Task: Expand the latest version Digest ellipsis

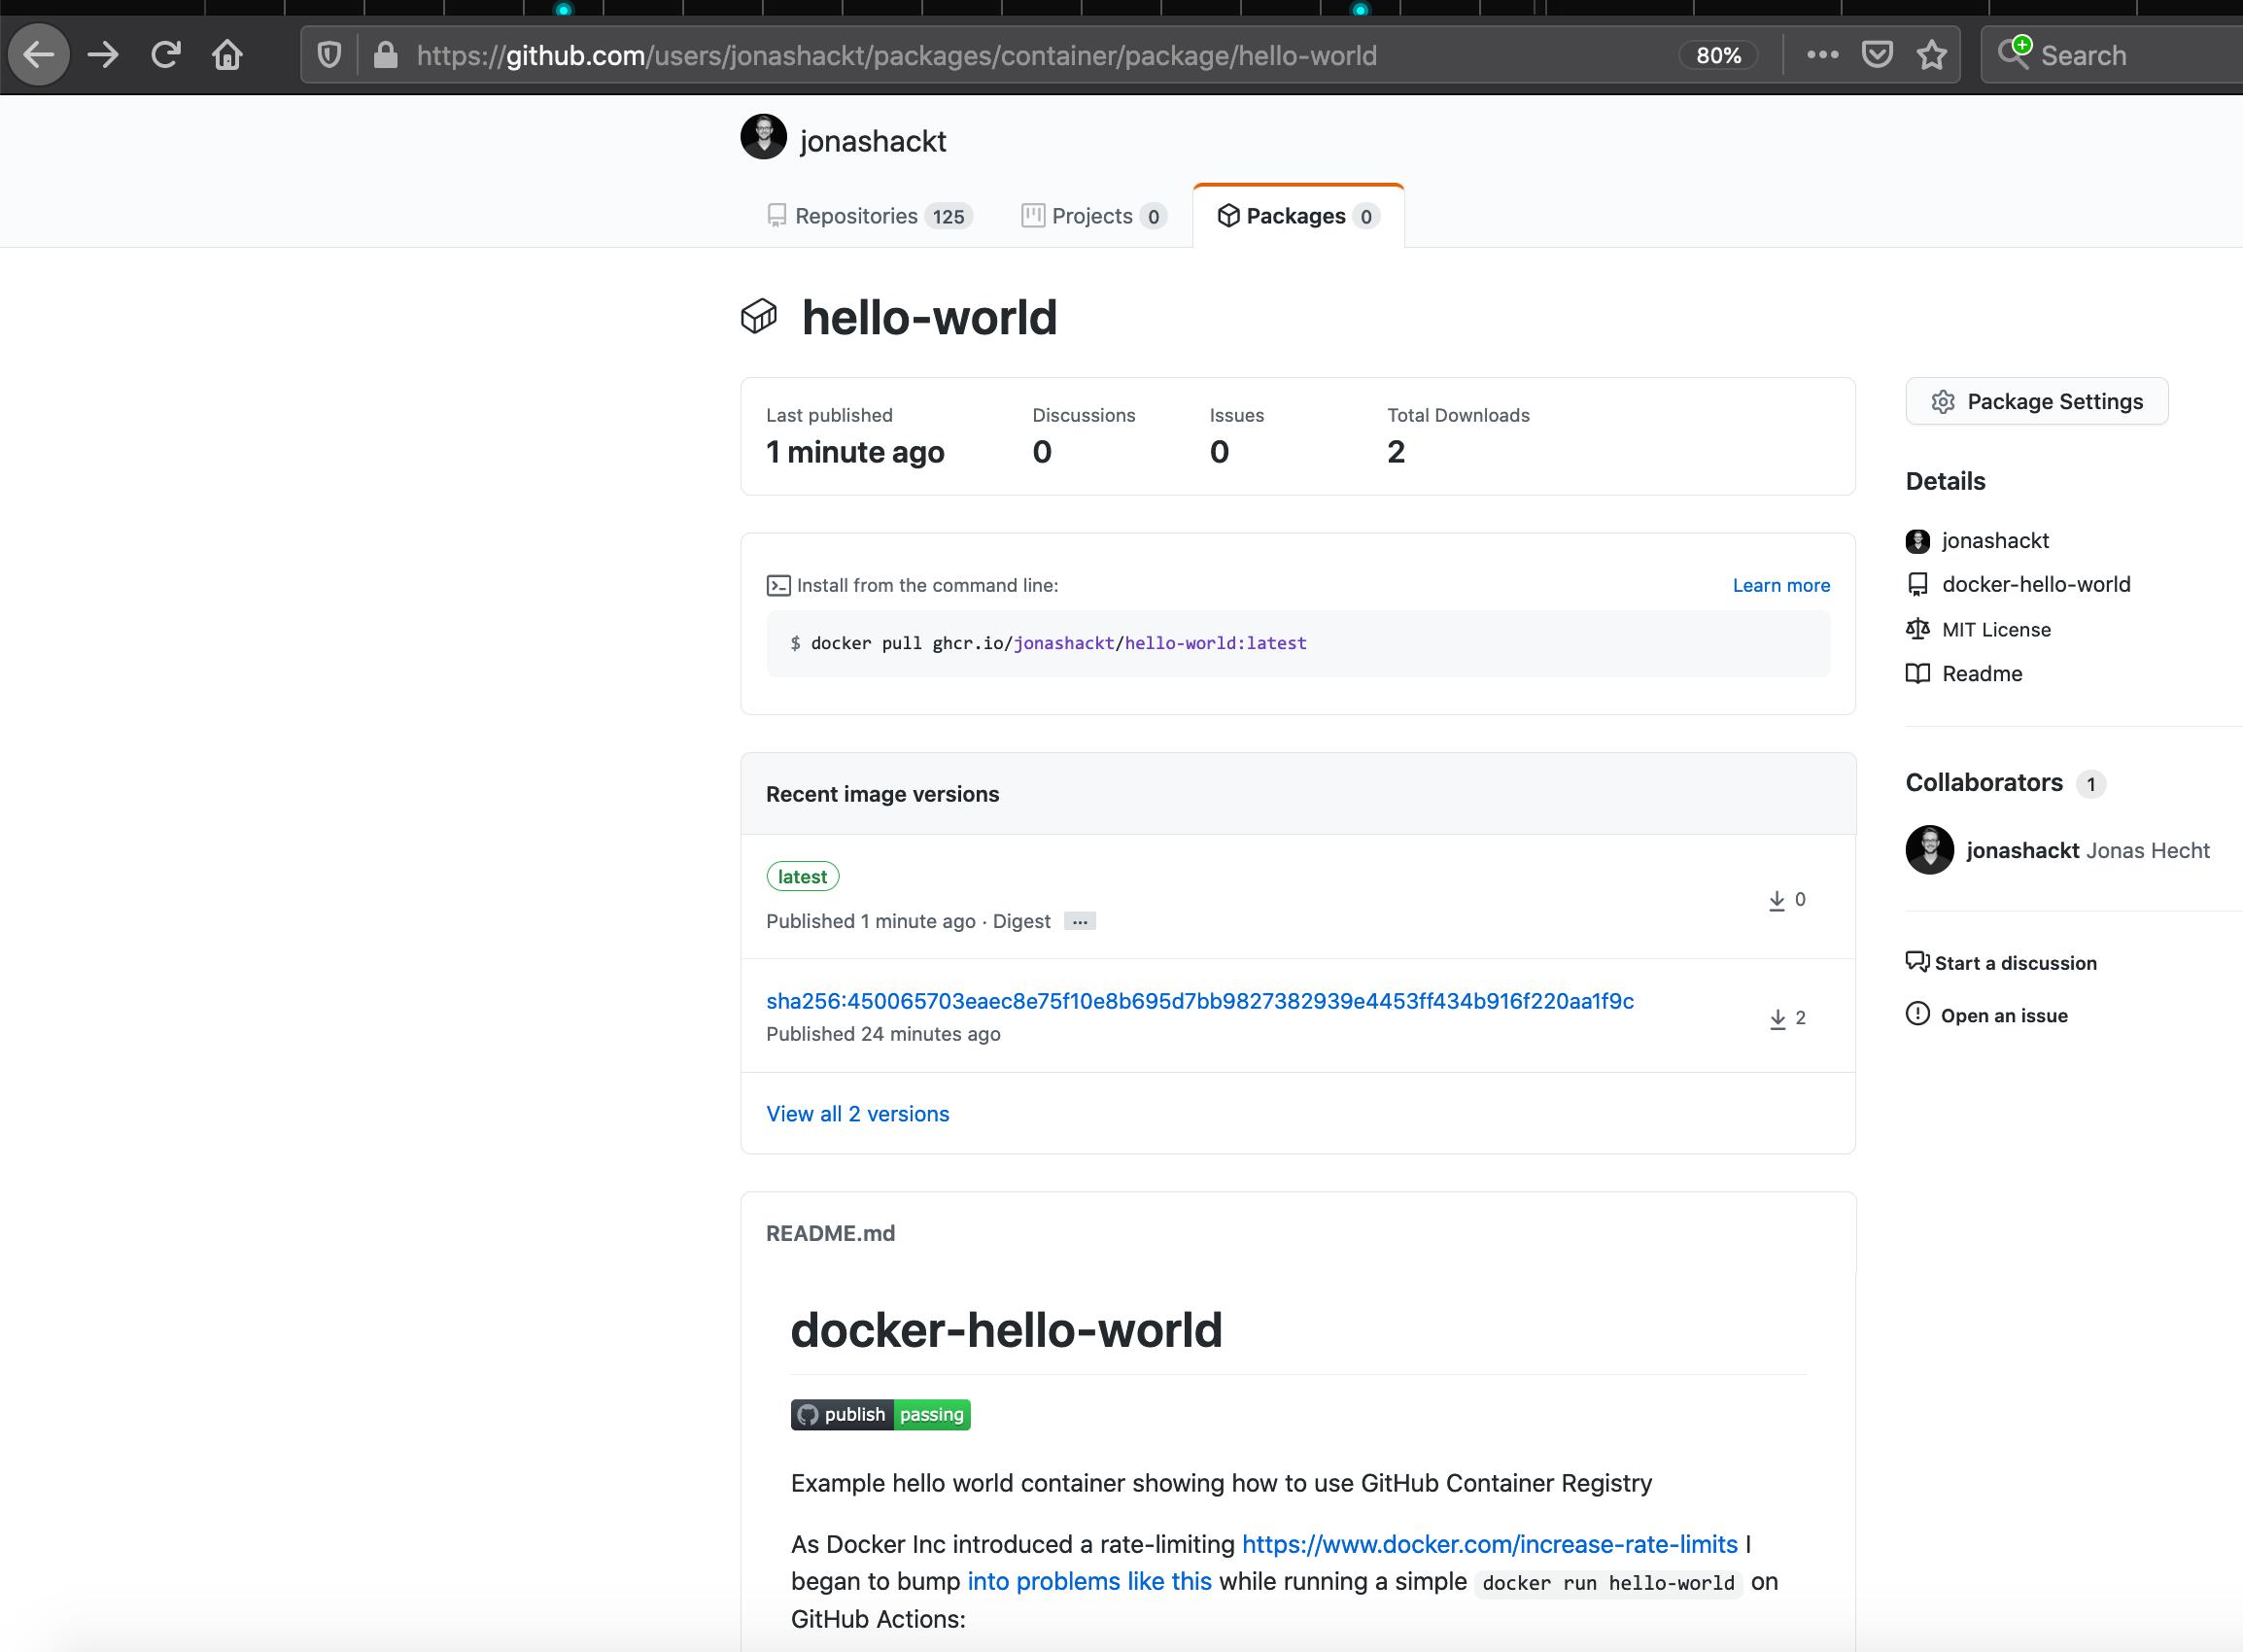Action: pyautogui.click(x=1079, y=921)
